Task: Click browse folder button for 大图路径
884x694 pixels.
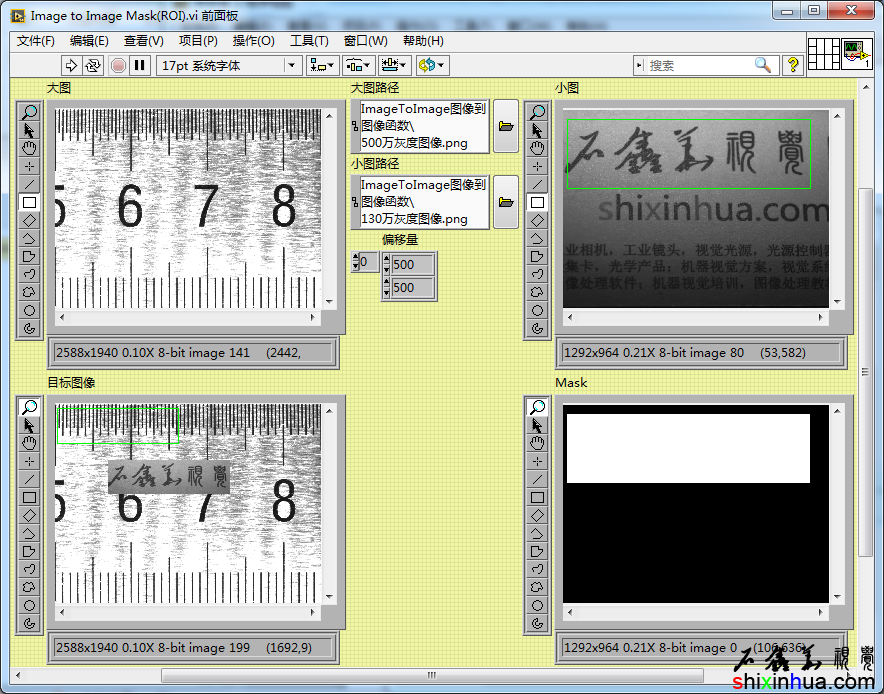Action: click(x=506, y=126)
